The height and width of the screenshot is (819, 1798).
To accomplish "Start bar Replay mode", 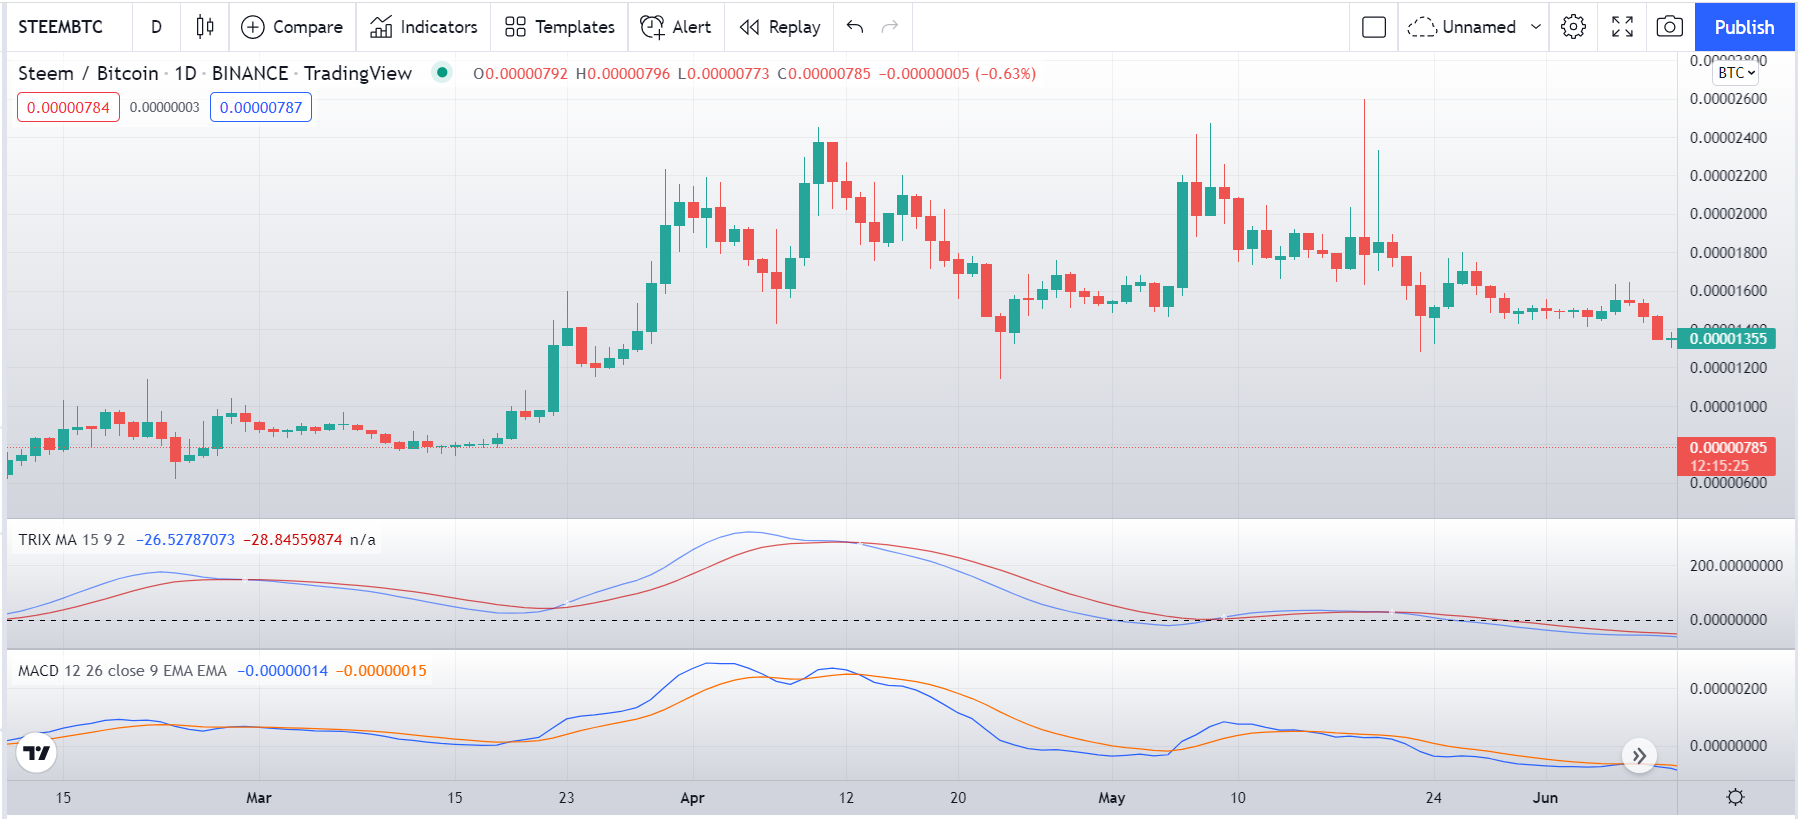I will (780, 27).
